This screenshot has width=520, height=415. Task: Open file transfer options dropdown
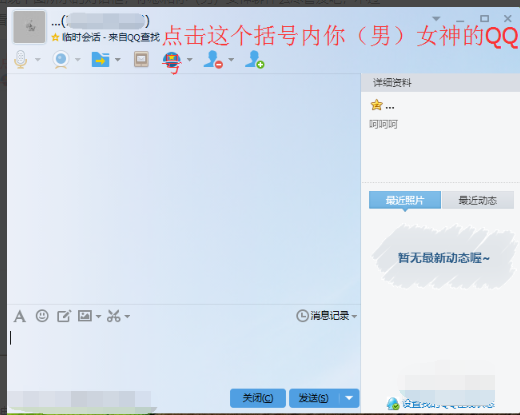click(x=118, y=60)
